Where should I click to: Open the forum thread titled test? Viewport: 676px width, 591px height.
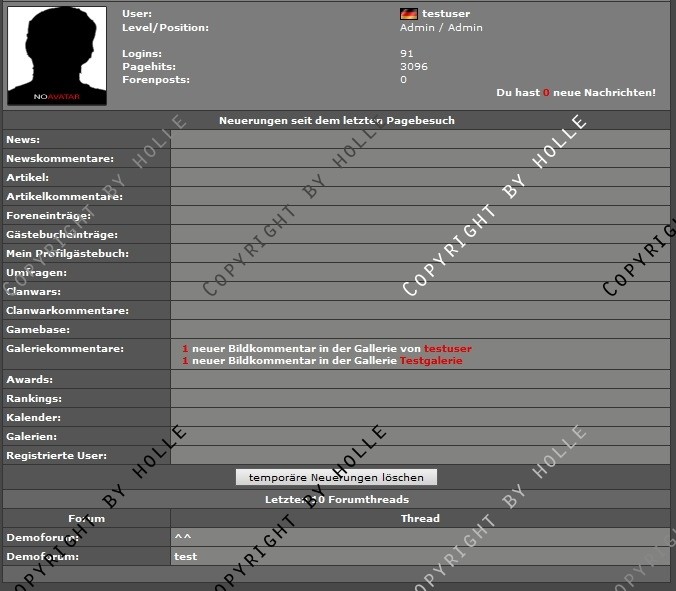(x=185, y=556)
